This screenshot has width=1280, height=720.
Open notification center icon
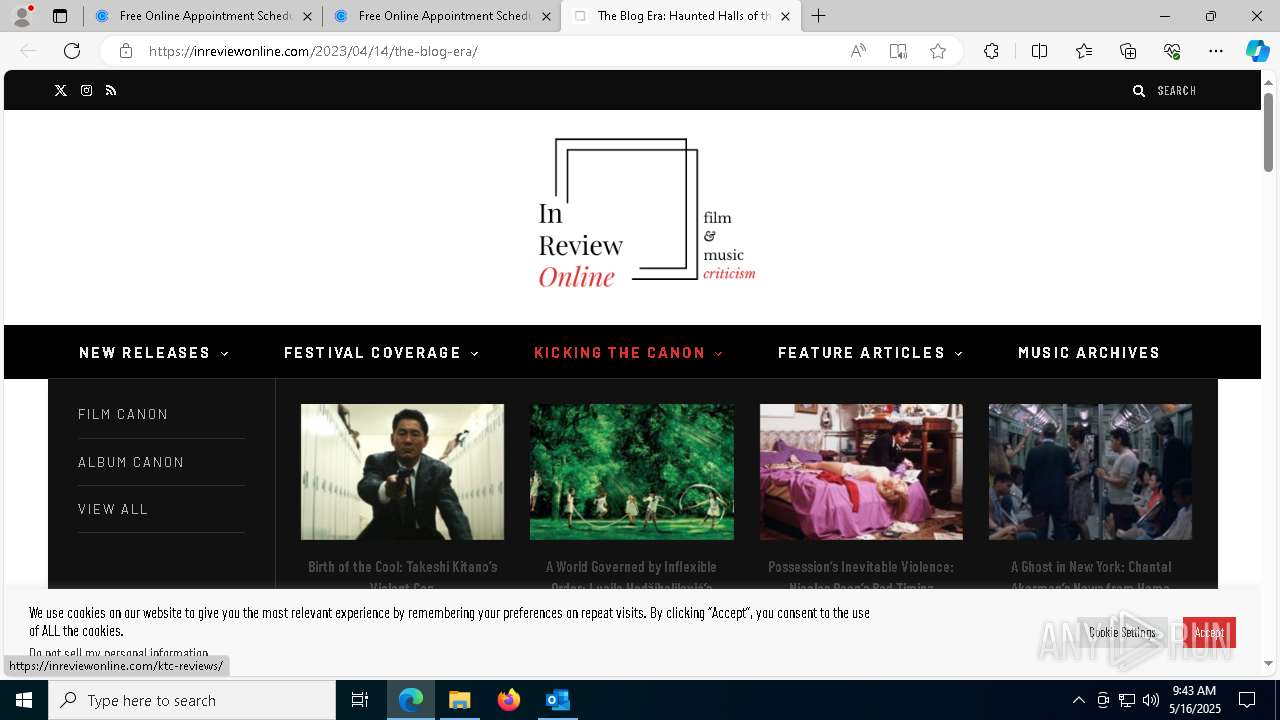pyautogui.click(x=1247, y=700)
